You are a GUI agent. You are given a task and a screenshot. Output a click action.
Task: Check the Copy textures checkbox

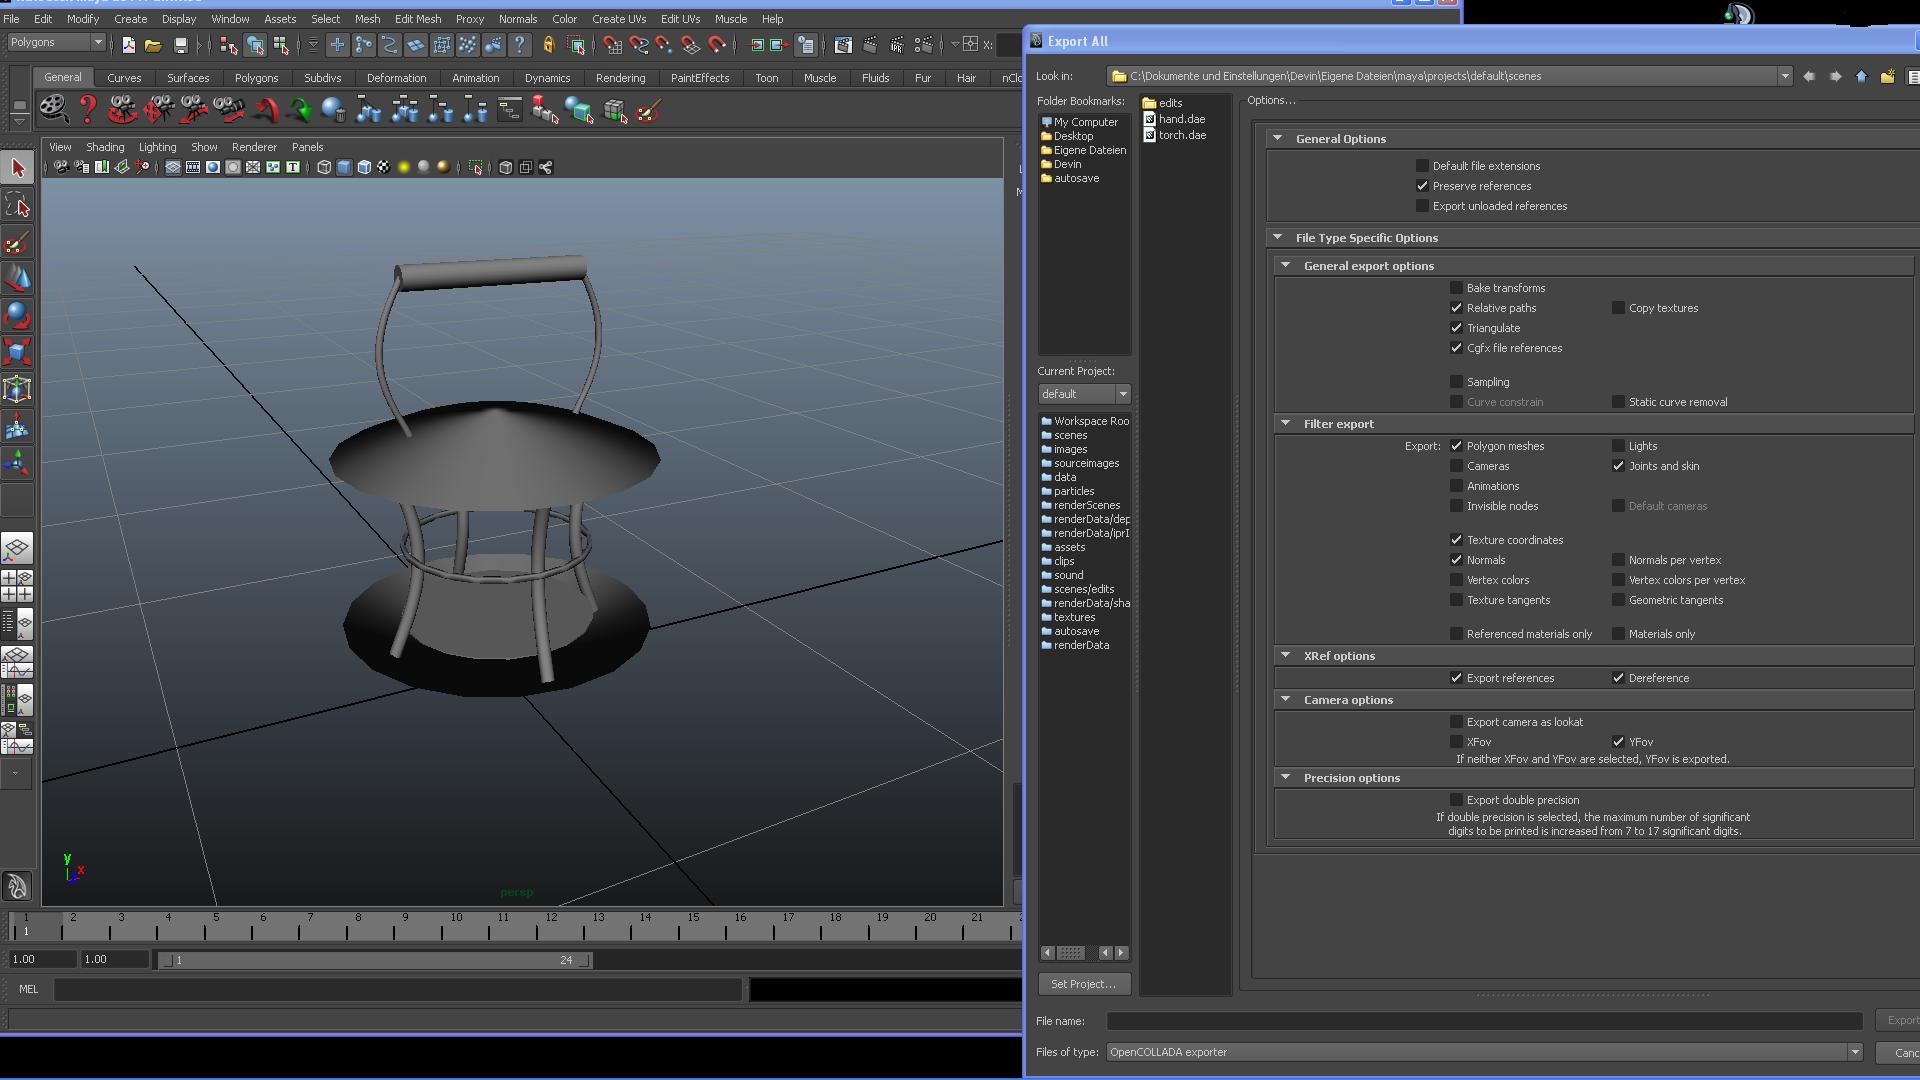tap(1618, 308)
